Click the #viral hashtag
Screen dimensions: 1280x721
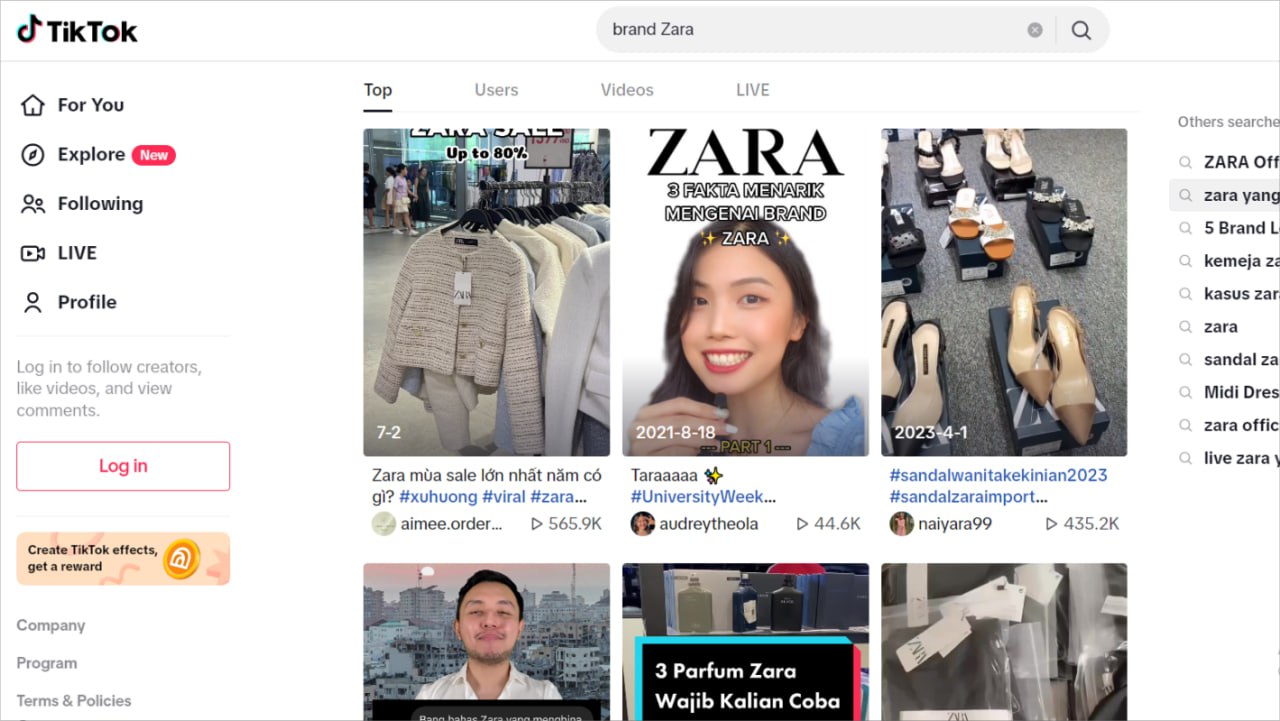[x=504, y=497]
